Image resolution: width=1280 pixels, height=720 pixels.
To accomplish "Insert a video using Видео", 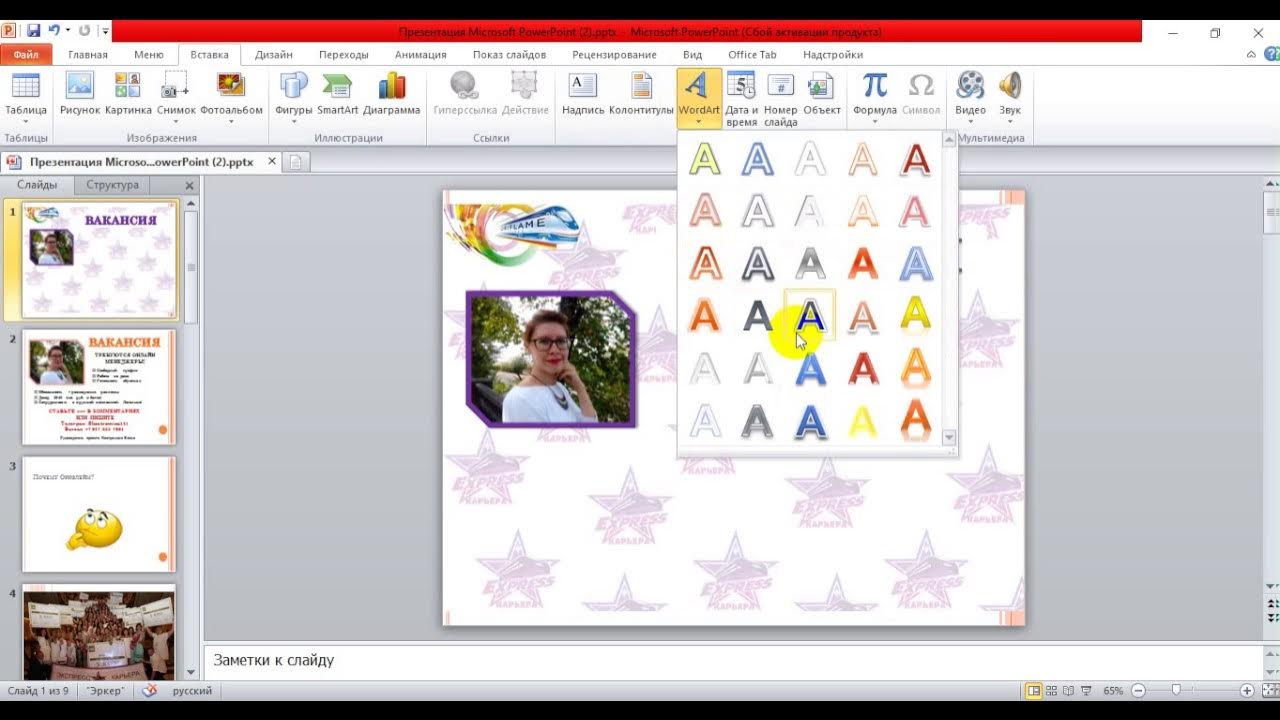I will pos(970,97).
